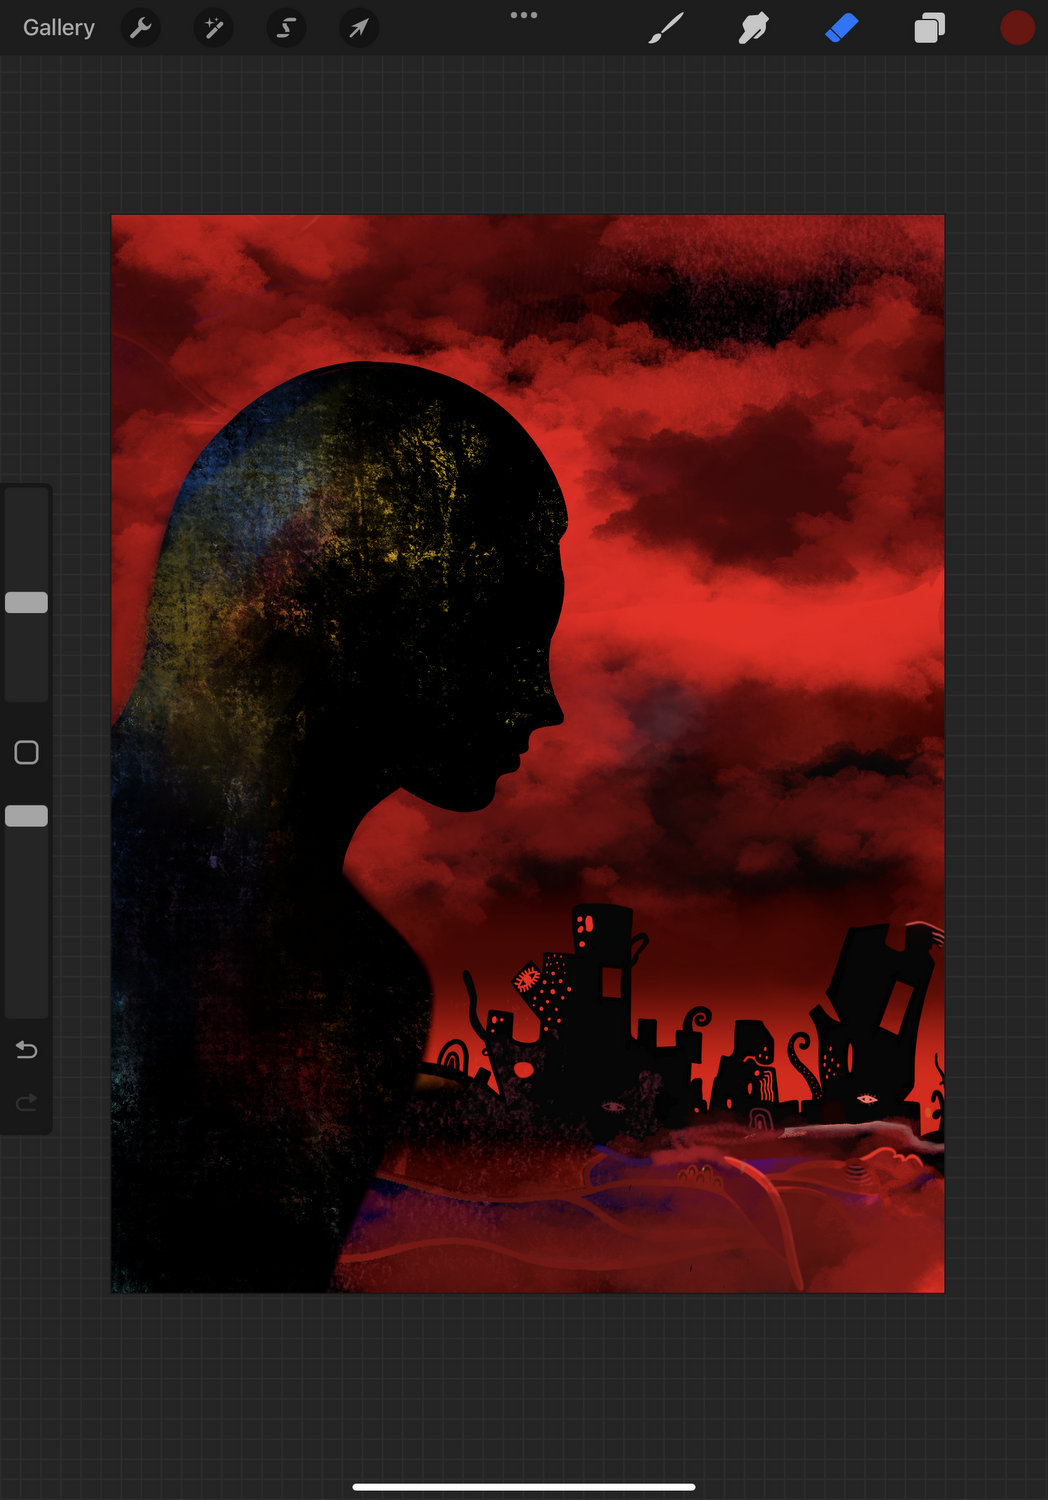Undo the last action

27,1049
